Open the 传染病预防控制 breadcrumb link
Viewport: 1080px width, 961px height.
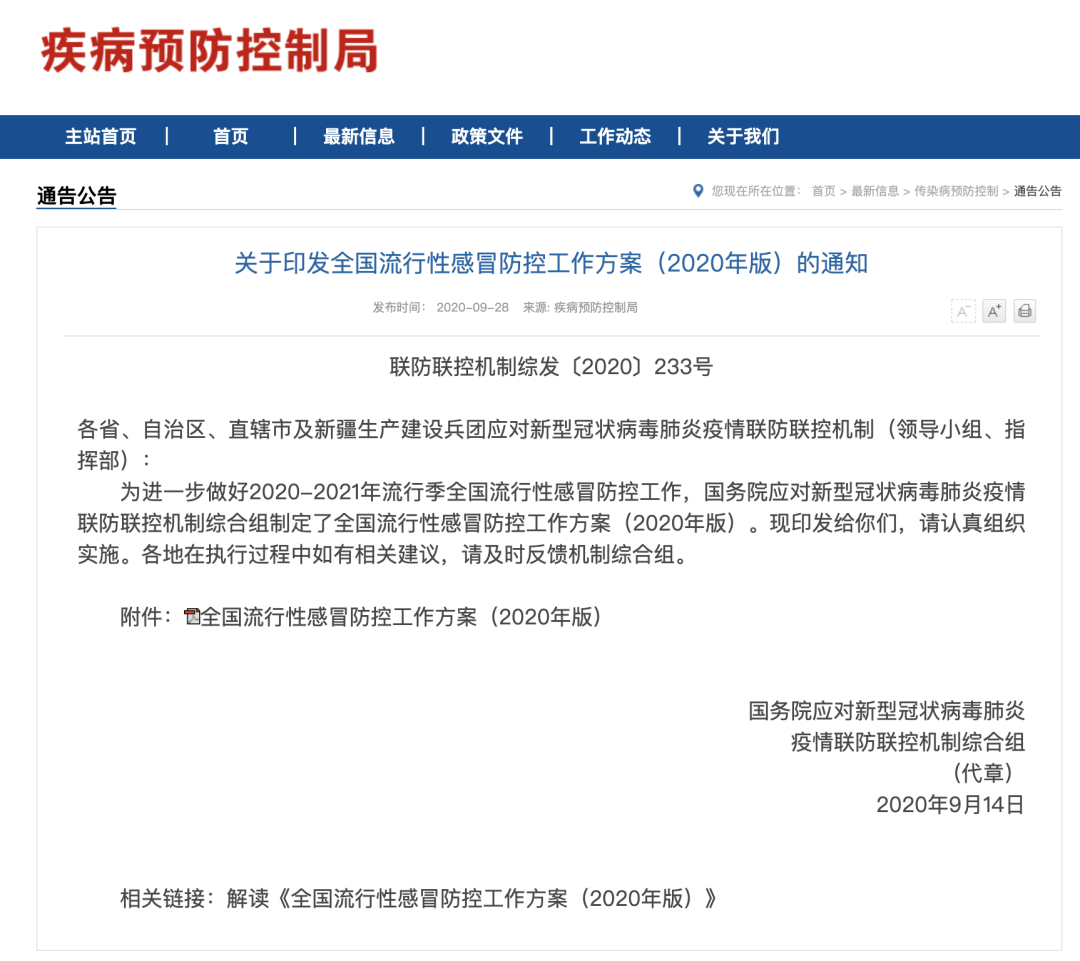click(956, 191)
